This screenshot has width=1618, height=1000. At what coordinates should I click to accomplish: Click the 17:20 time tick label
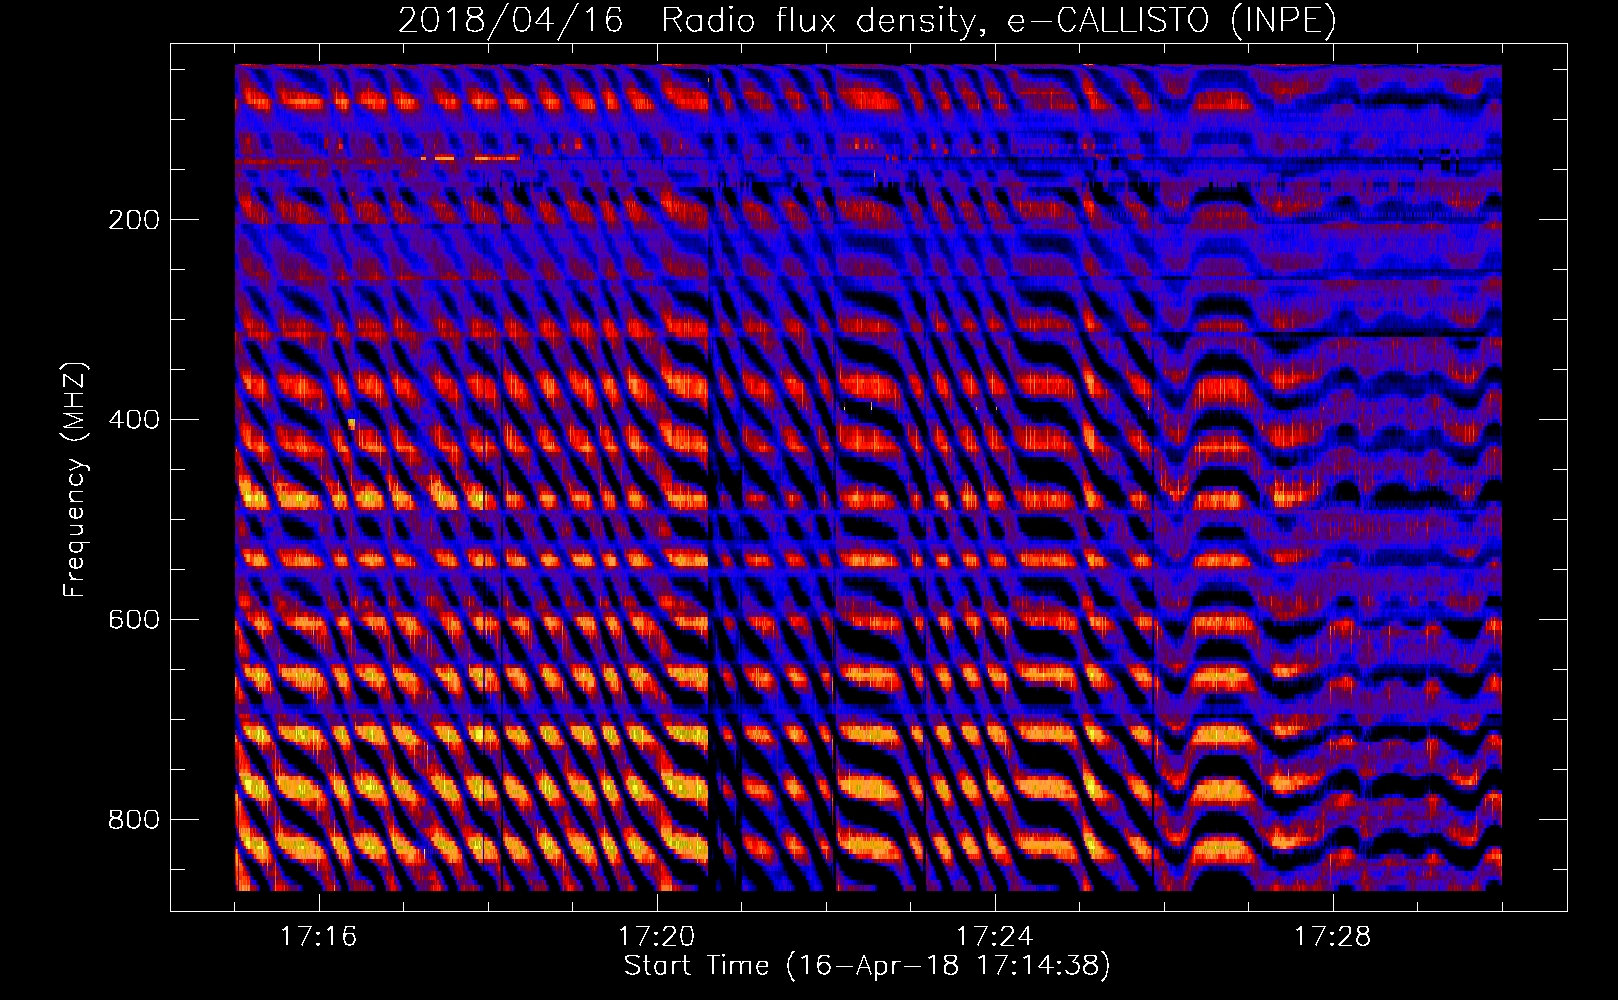(657, 936)
